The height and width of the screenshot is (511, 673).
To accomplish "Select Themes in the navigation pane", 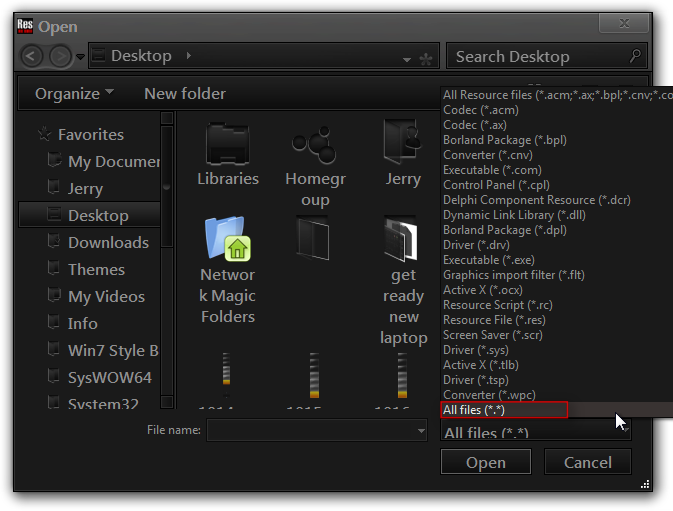I will tap(97, 270).
